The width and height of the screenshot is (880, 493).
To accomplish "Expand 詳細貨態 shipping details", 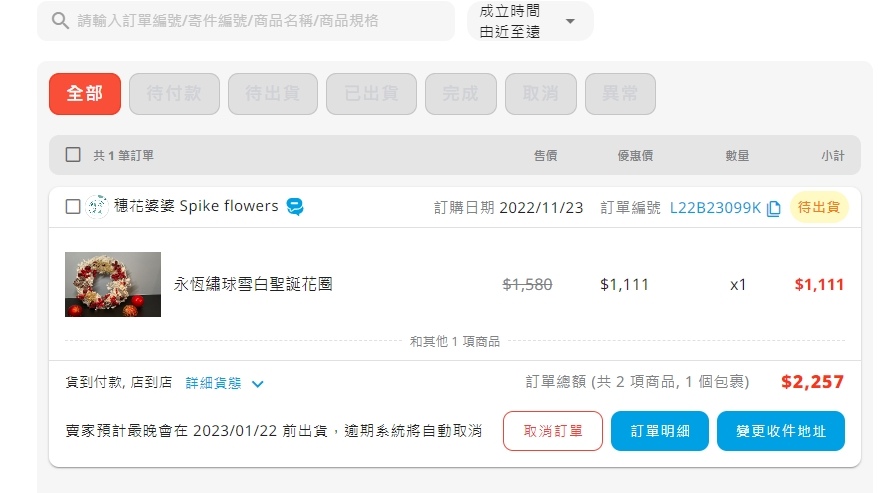I will click(225, 383).
